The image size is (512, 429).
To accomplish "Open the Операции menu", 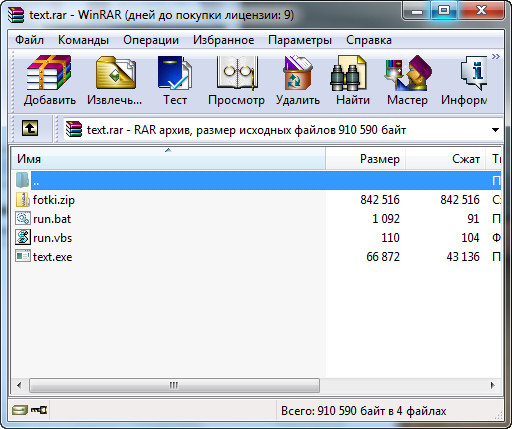I will (151, 40).
